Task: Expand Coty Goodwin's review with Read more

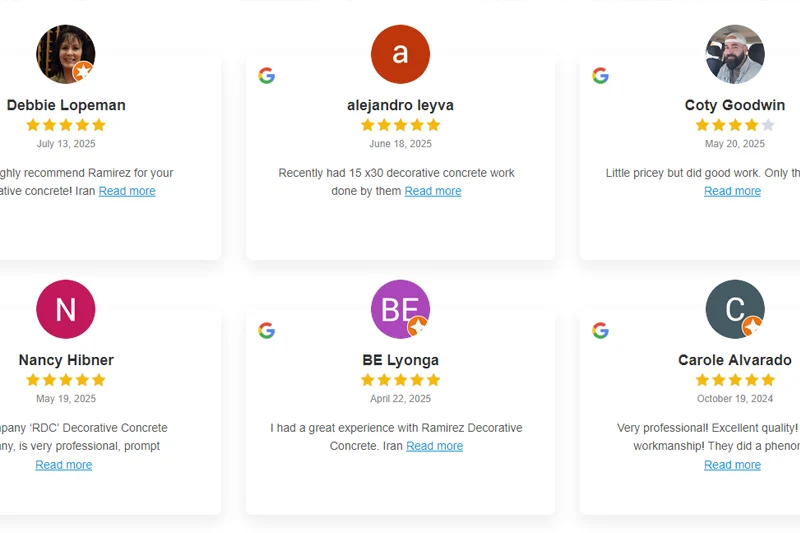Action: (x=732, y=191)
